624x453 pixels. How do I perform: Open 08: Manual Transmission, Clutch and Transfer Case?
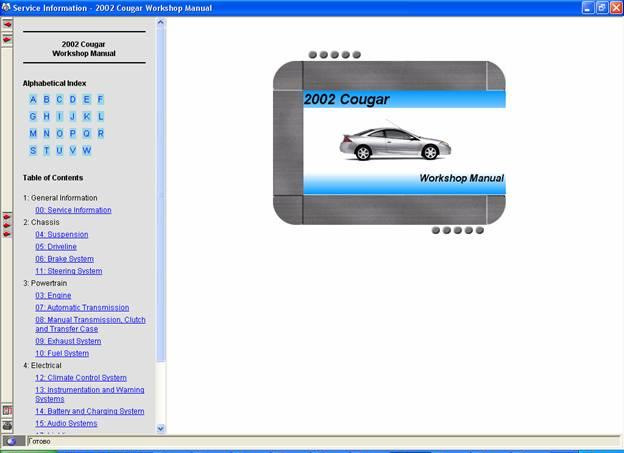90,324
